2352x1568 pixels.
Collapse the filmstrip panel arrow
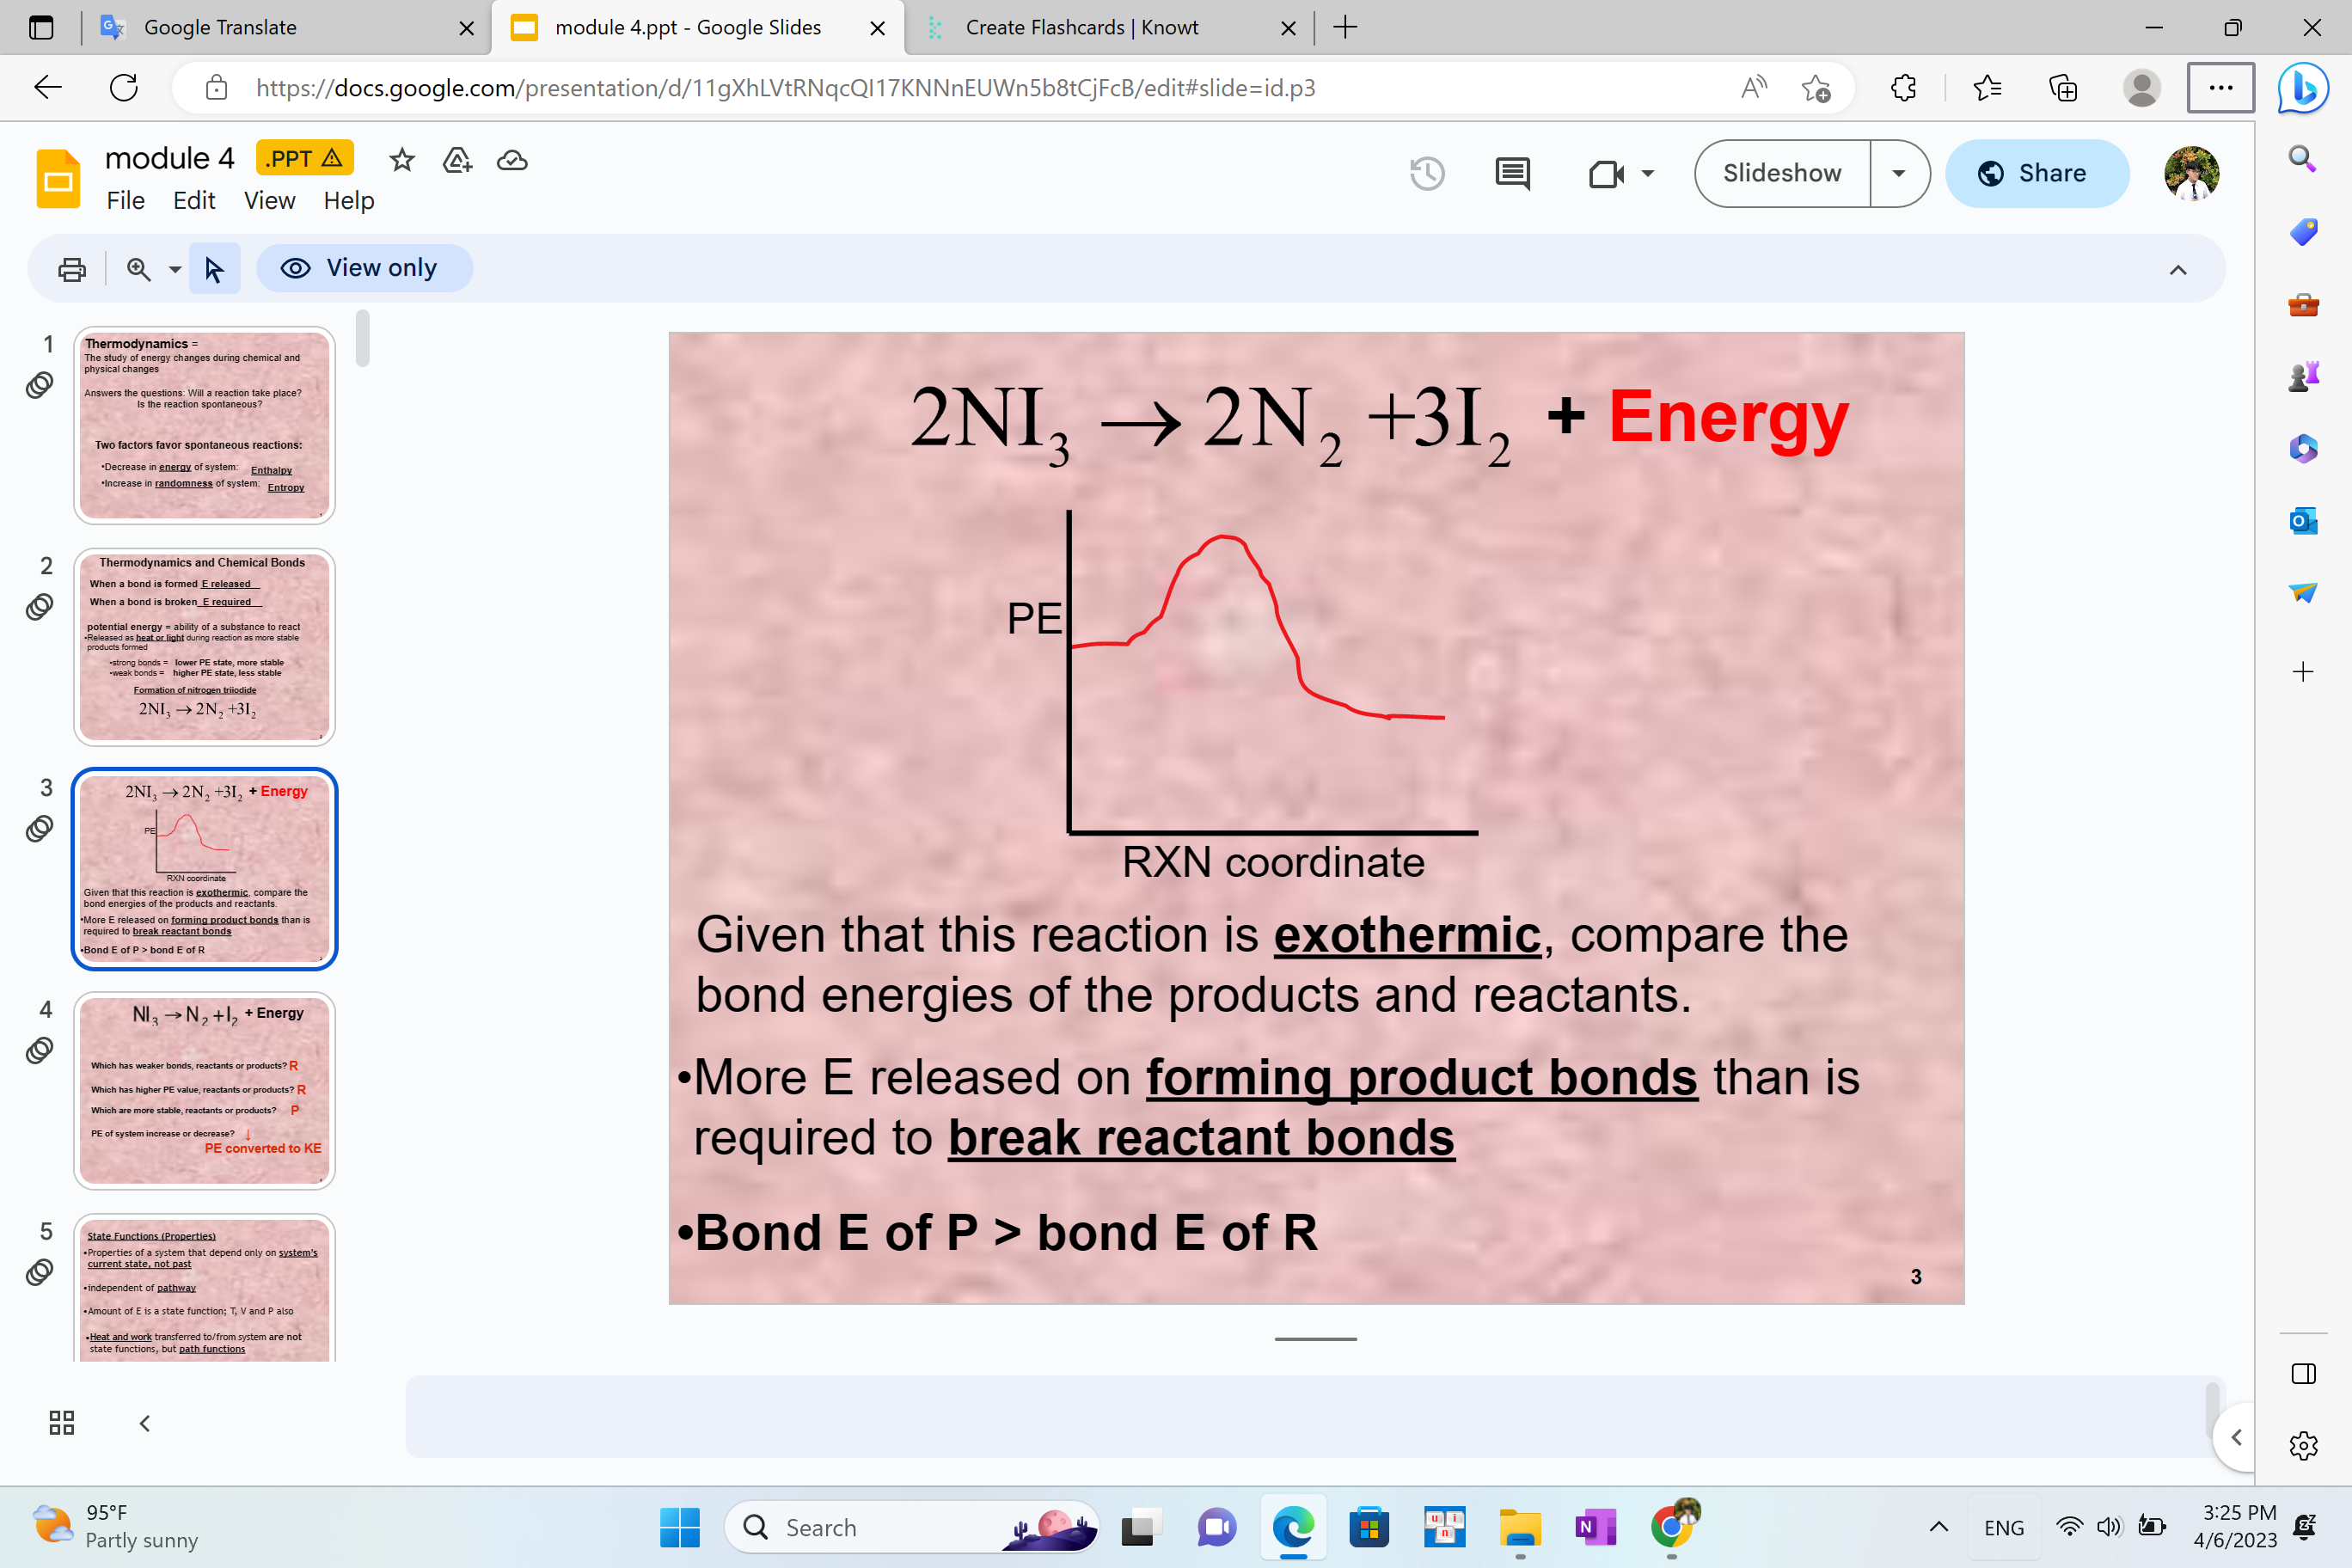click(x=145, y=1422)
